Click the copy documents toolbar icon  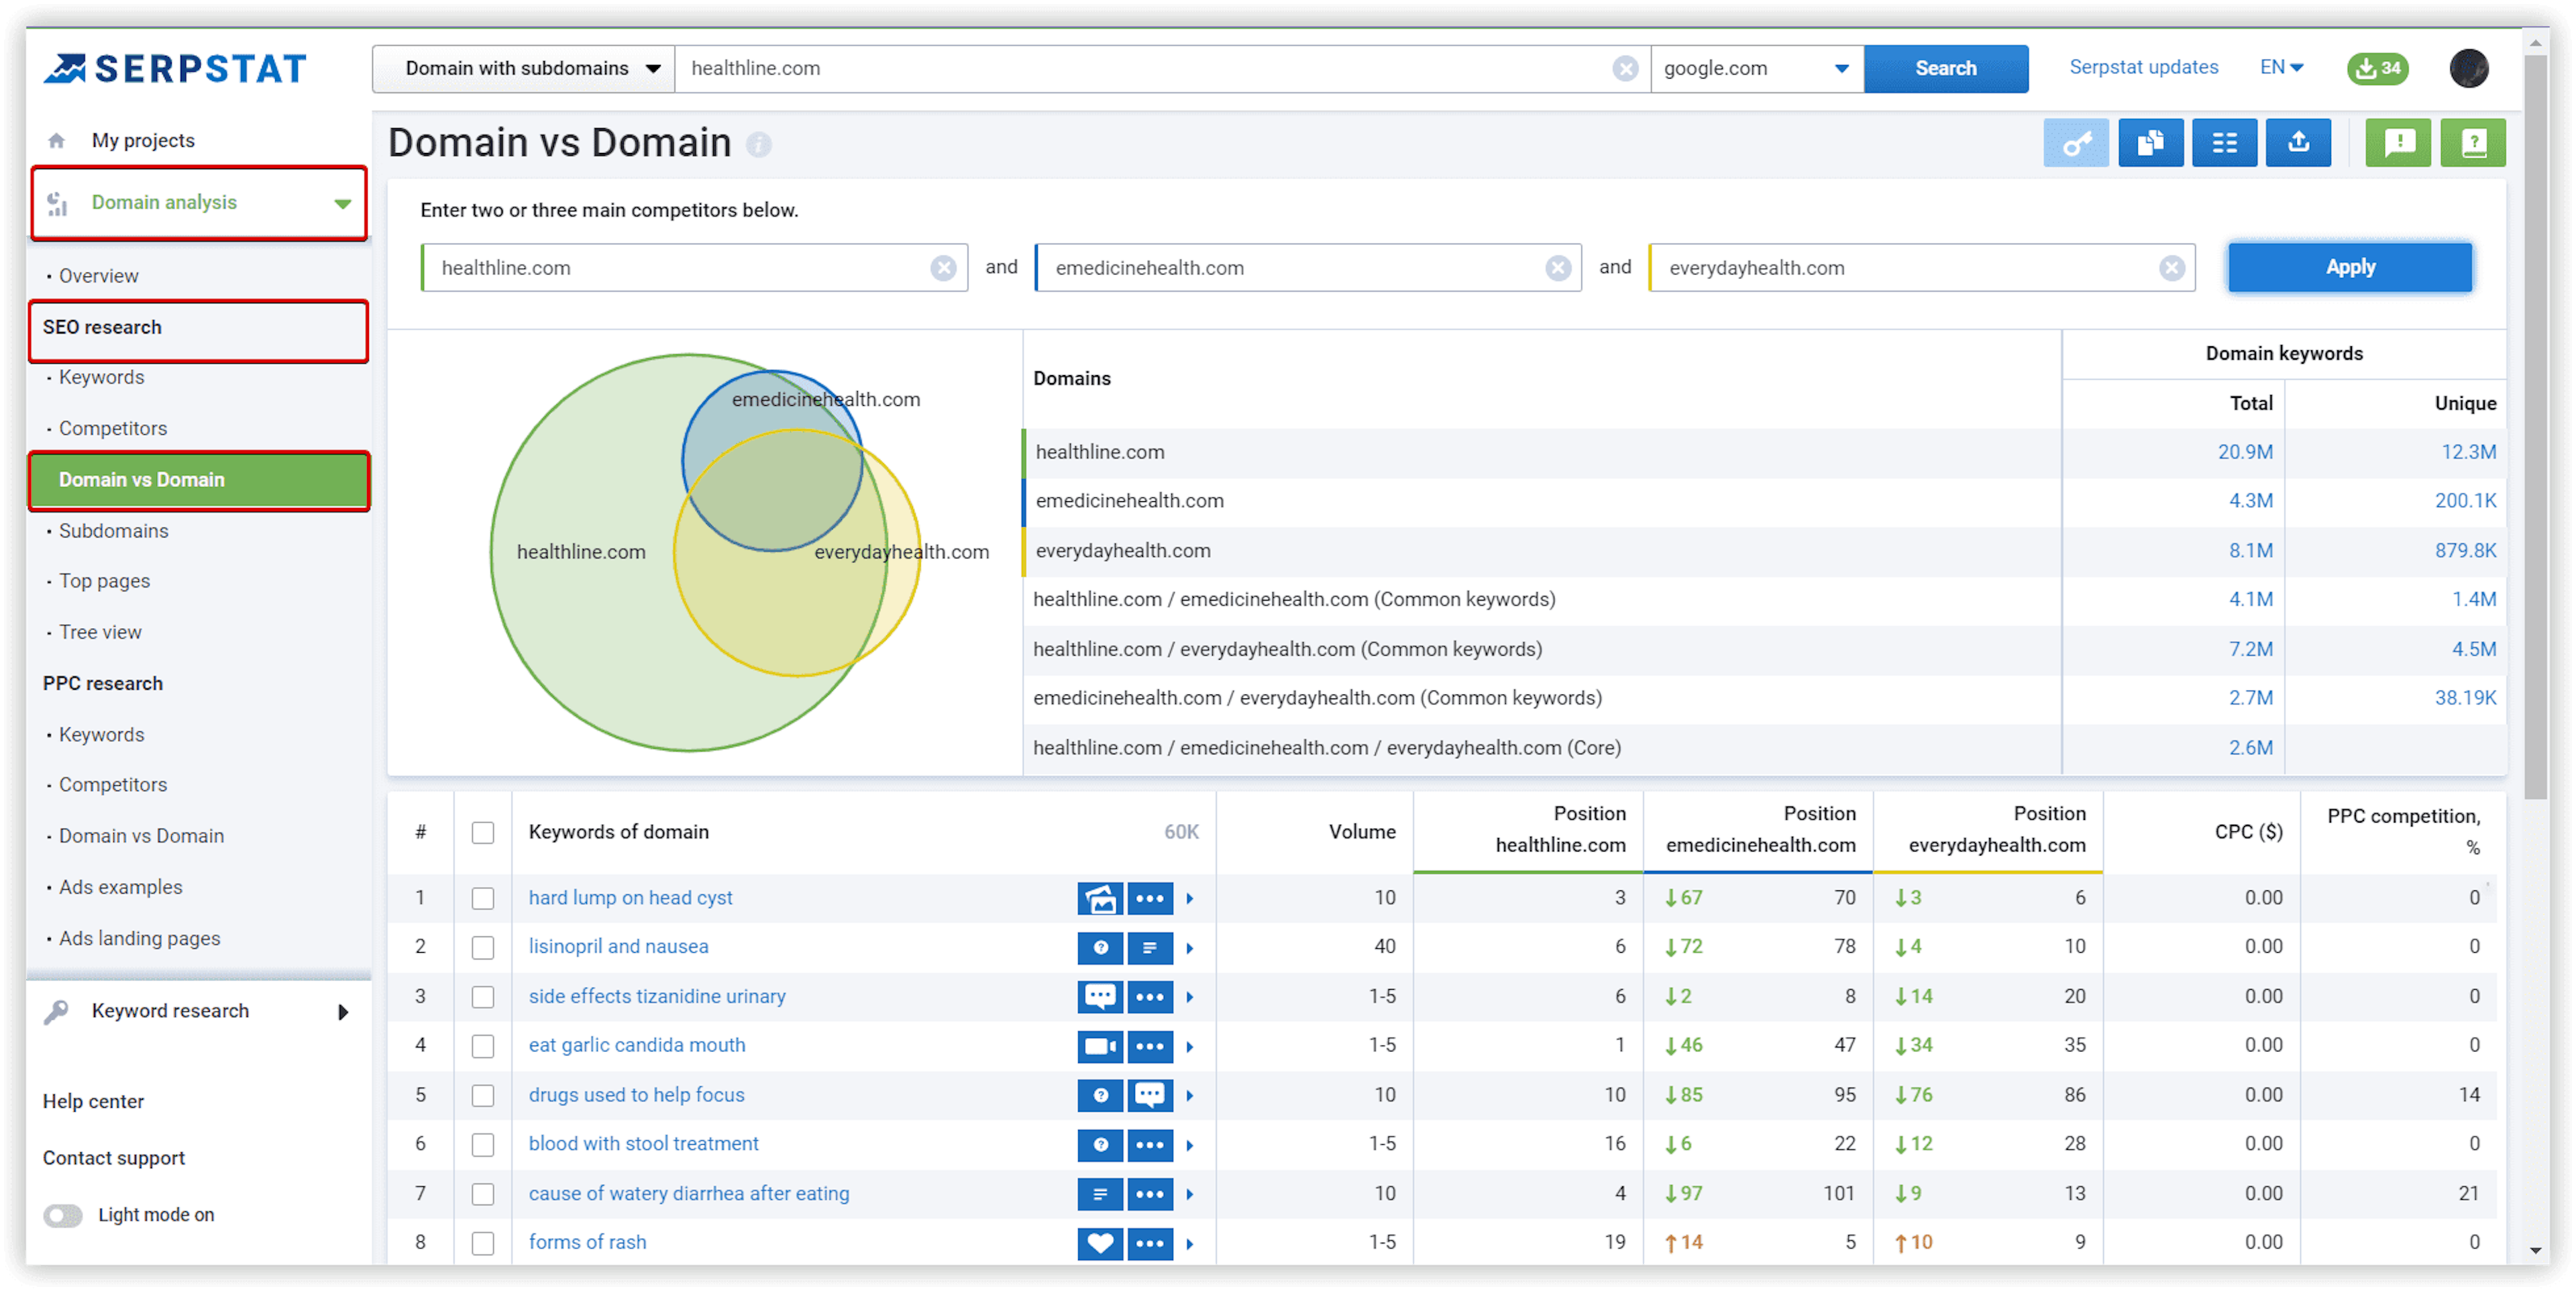(2151, 143)
